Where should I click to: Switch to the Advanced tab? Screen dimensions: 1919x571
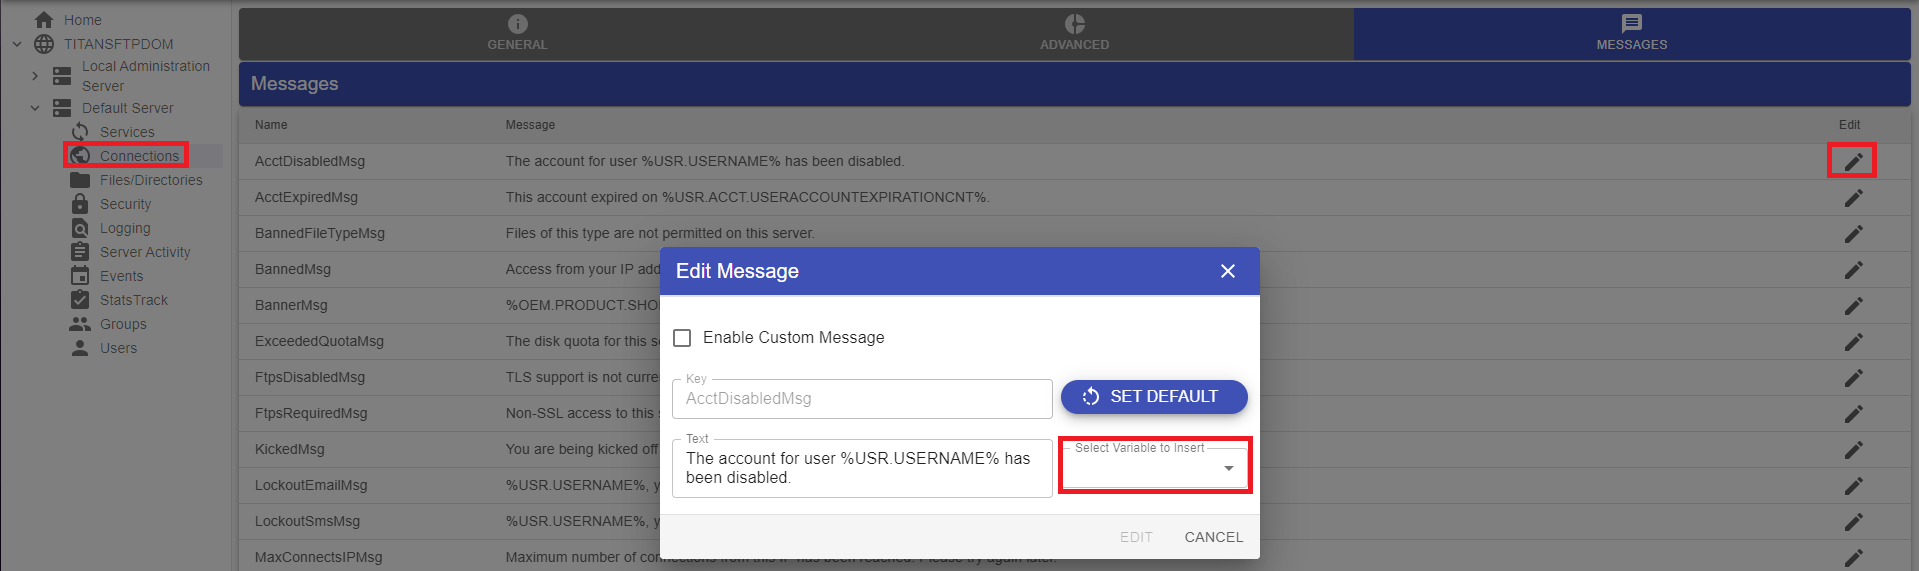1074,33
